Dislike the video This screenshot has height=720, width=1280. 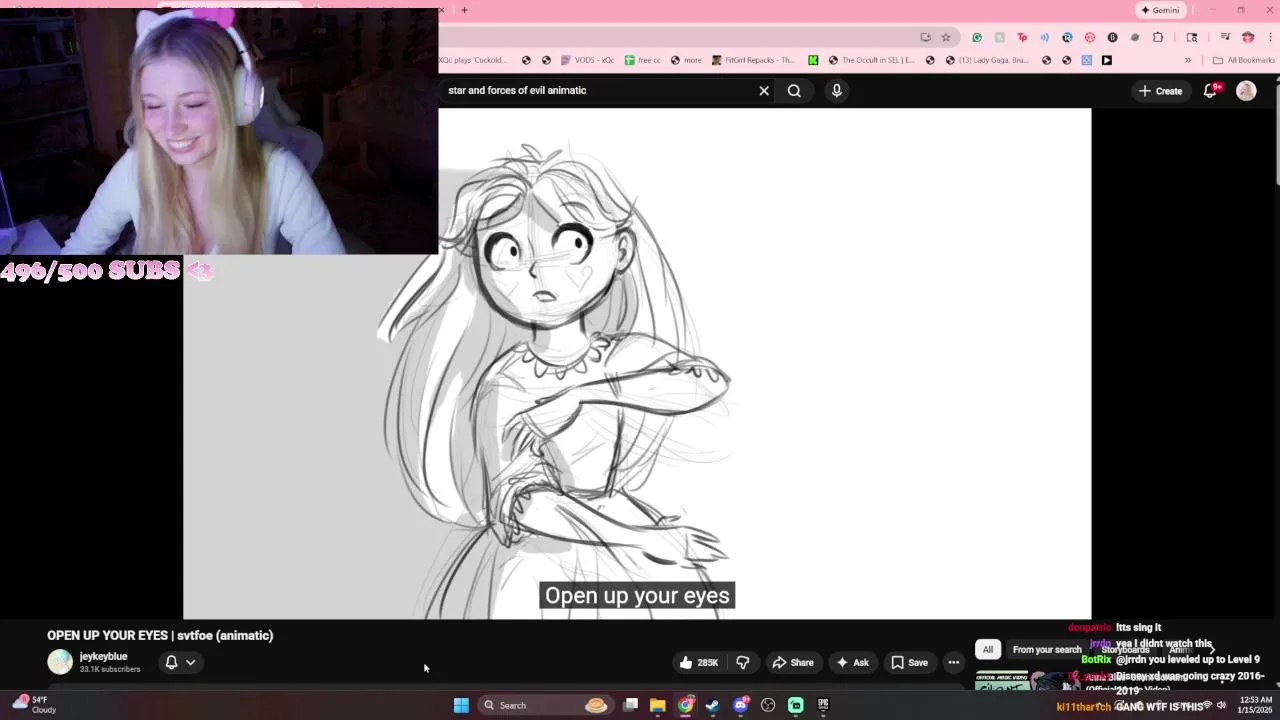[x=743, y=662]
